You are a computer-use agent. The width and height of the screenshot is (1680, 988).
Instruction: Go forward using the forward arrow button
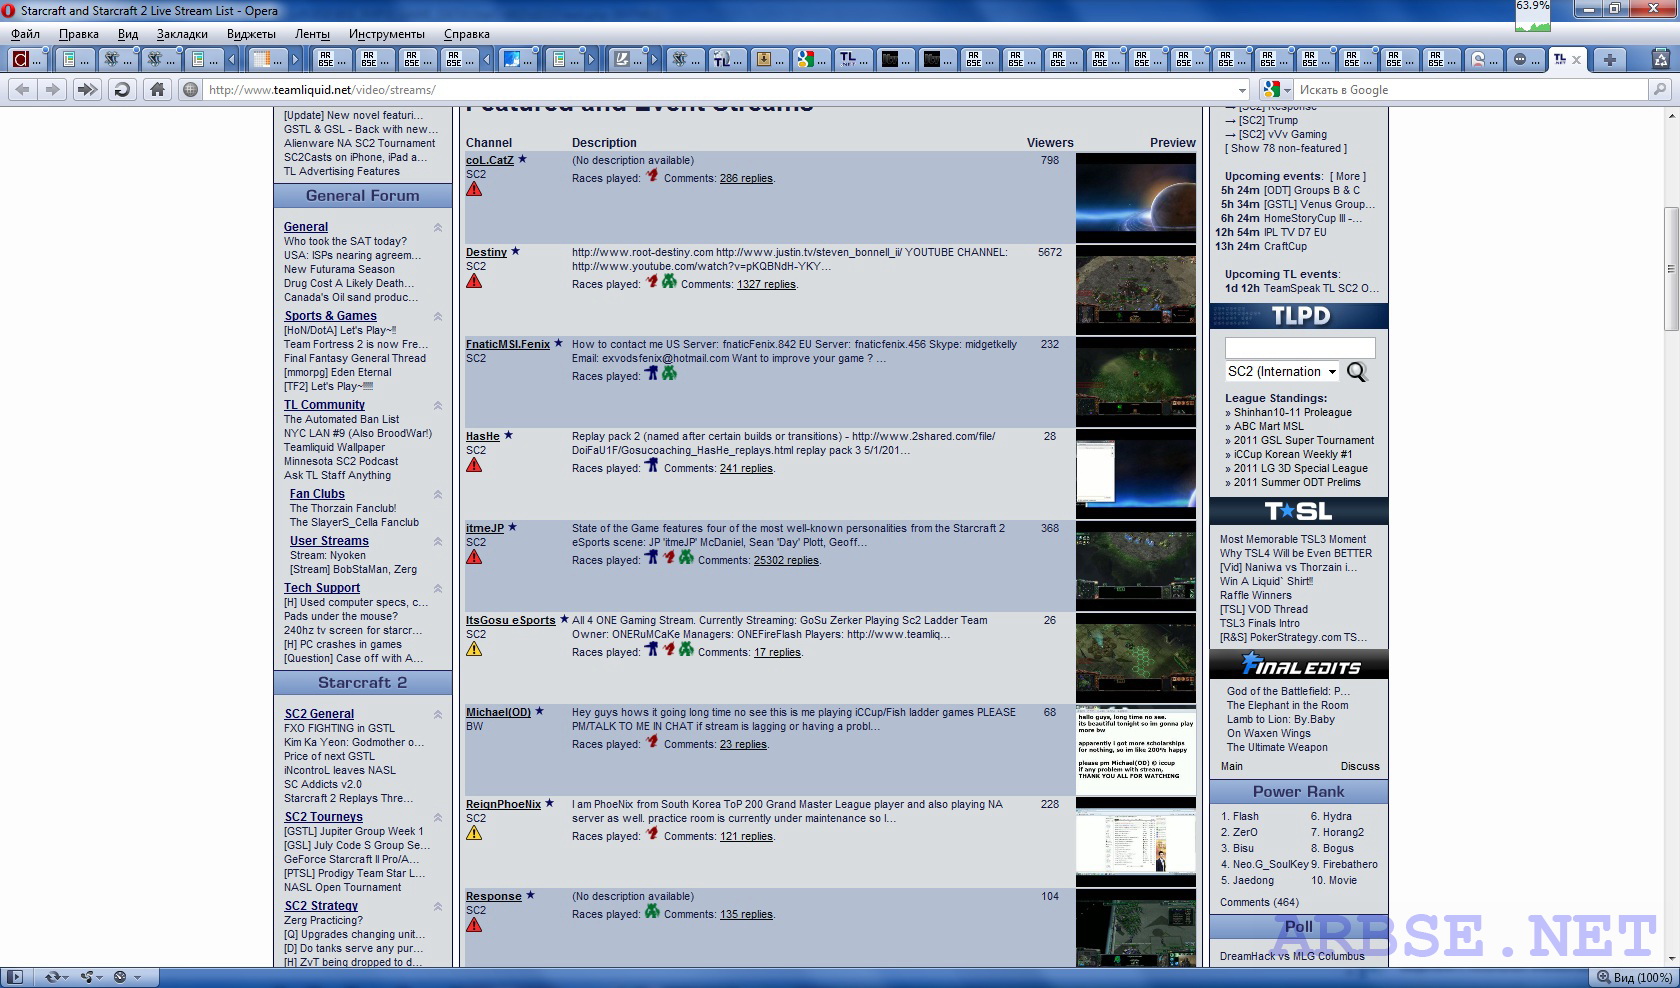click(x=52, y=89)
